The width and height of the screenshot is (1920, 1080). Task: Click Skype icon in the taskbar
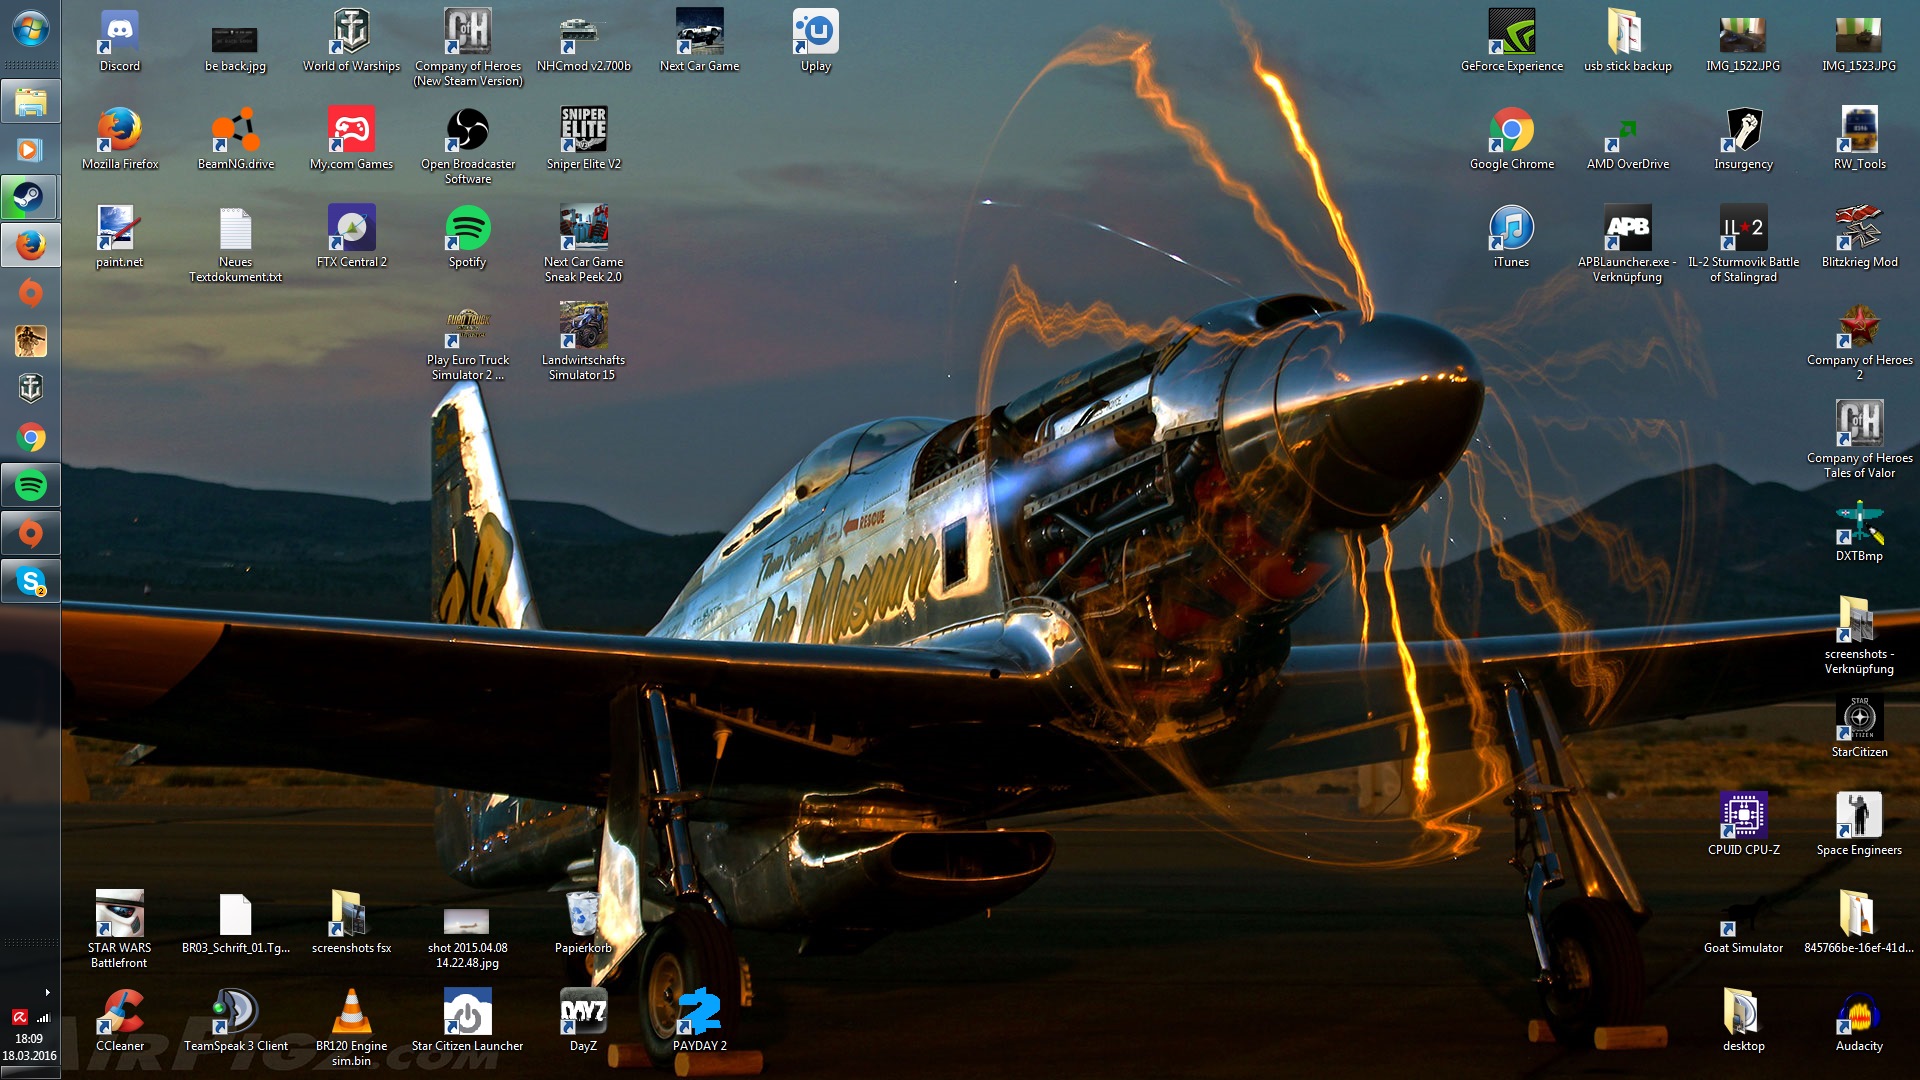(30, 581)
